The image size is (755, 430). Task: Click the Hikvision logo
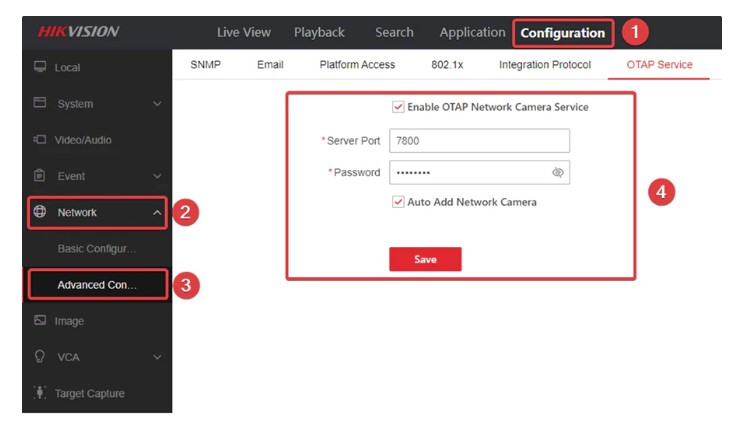point(78,32)
